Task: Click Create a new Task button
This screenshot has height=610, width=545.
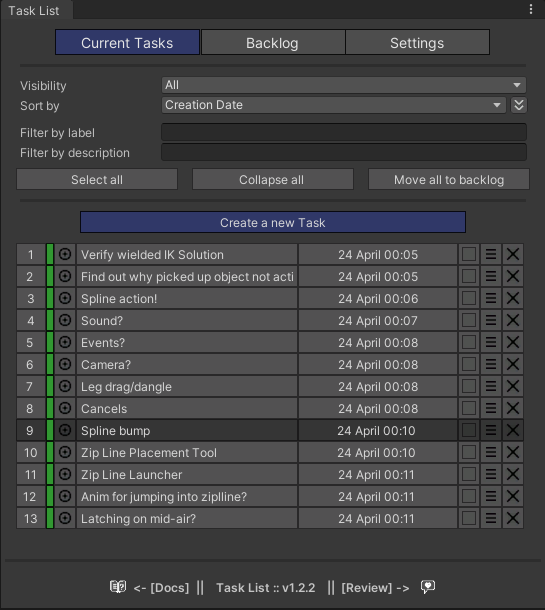Action: (x=273, y=222)
